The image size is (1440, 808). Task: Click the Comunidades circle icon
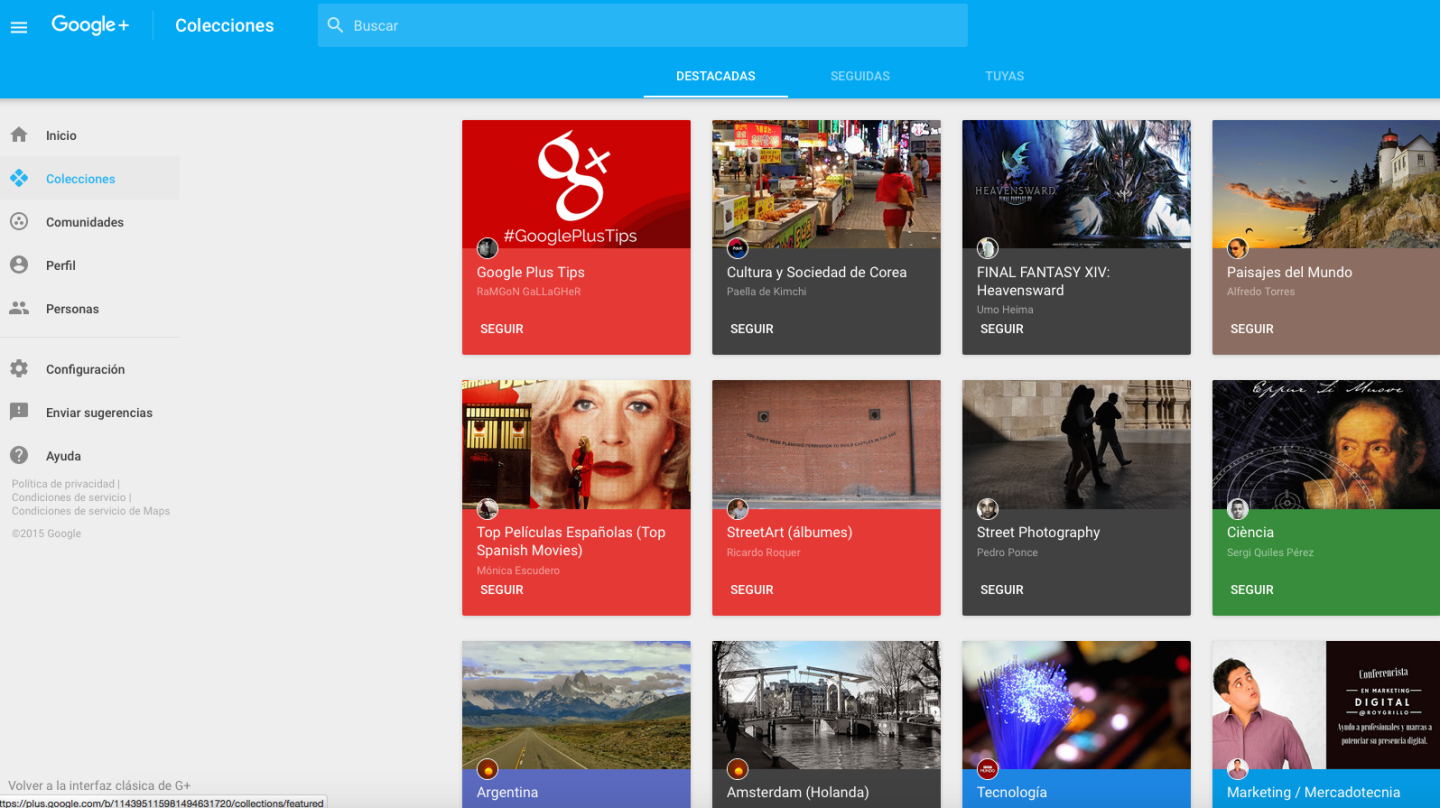(19, 221)
